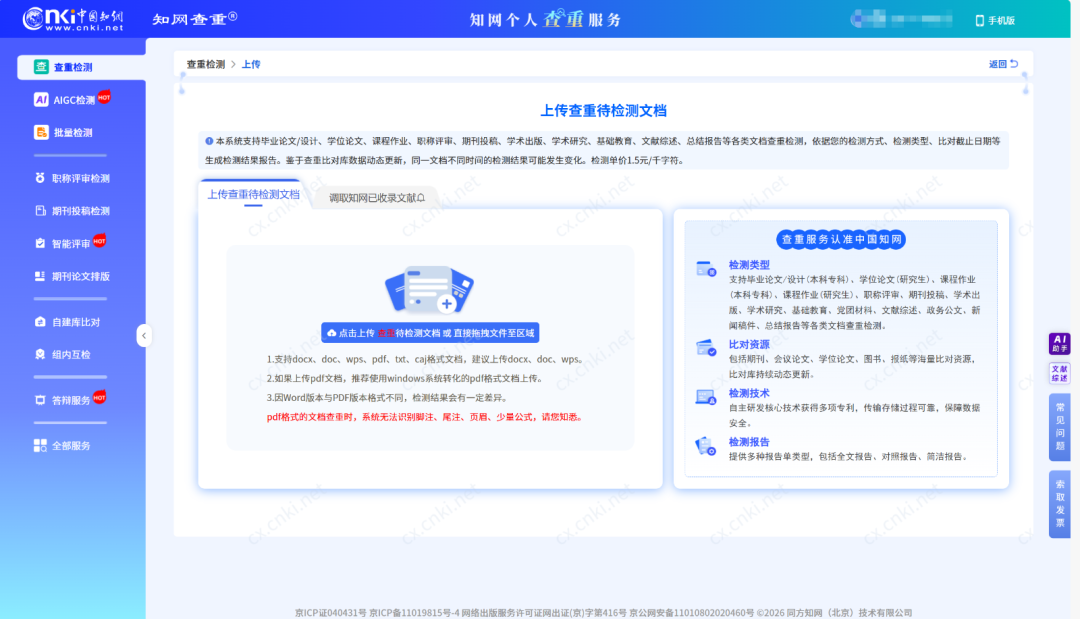Open the 文献综述 floating button

click(1059, 373)
